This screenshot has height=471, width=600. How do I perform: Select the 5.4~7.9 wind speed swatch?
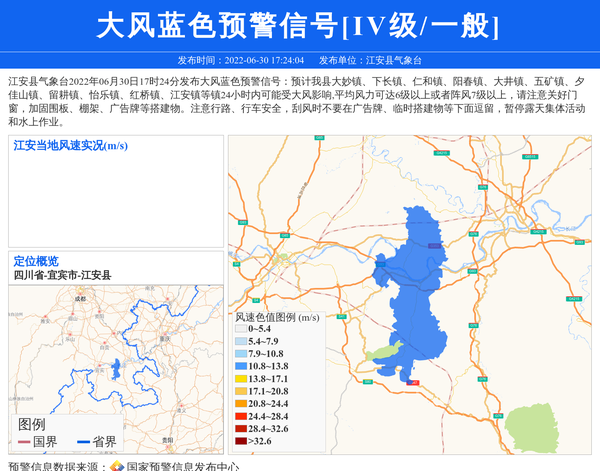coord(241,341)
